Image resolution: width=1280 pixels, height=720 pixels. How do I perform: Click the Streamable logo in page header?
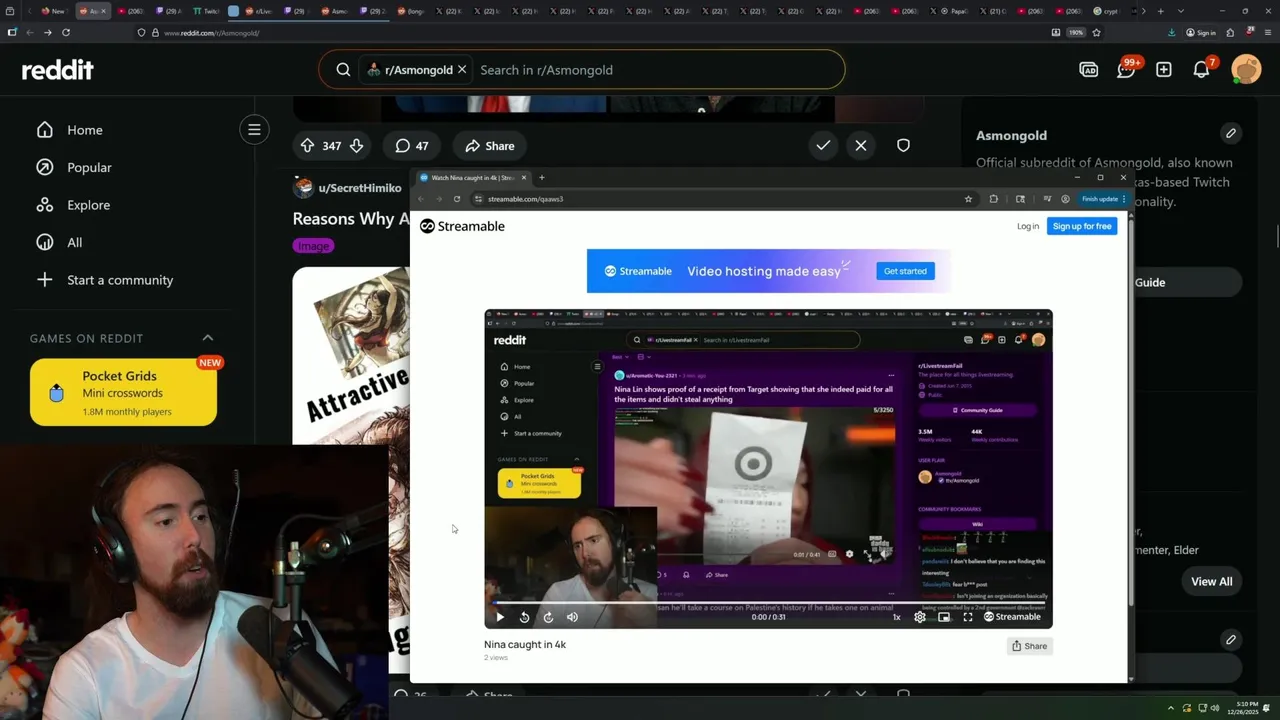pyautogui.click(x=462, y=226)
